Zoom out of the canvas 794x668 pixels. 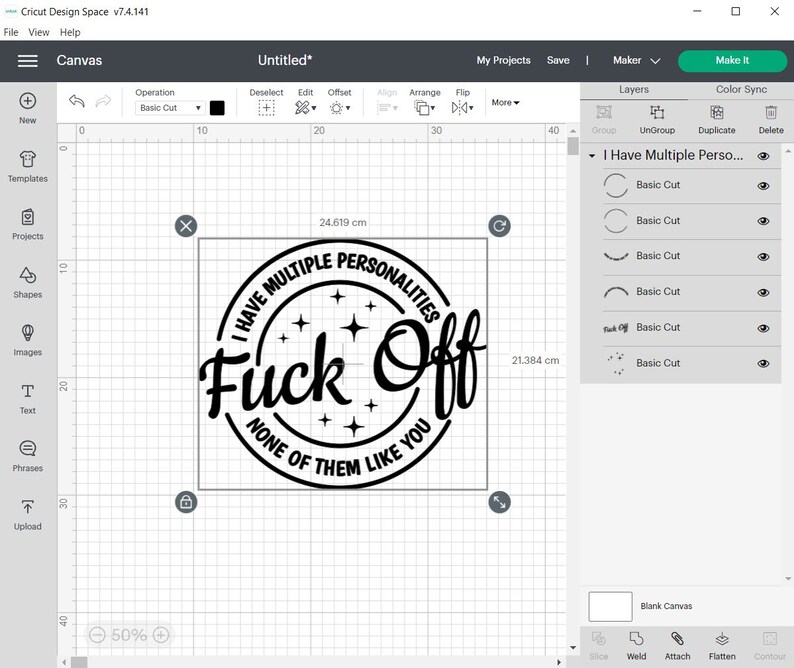point(97,635)
